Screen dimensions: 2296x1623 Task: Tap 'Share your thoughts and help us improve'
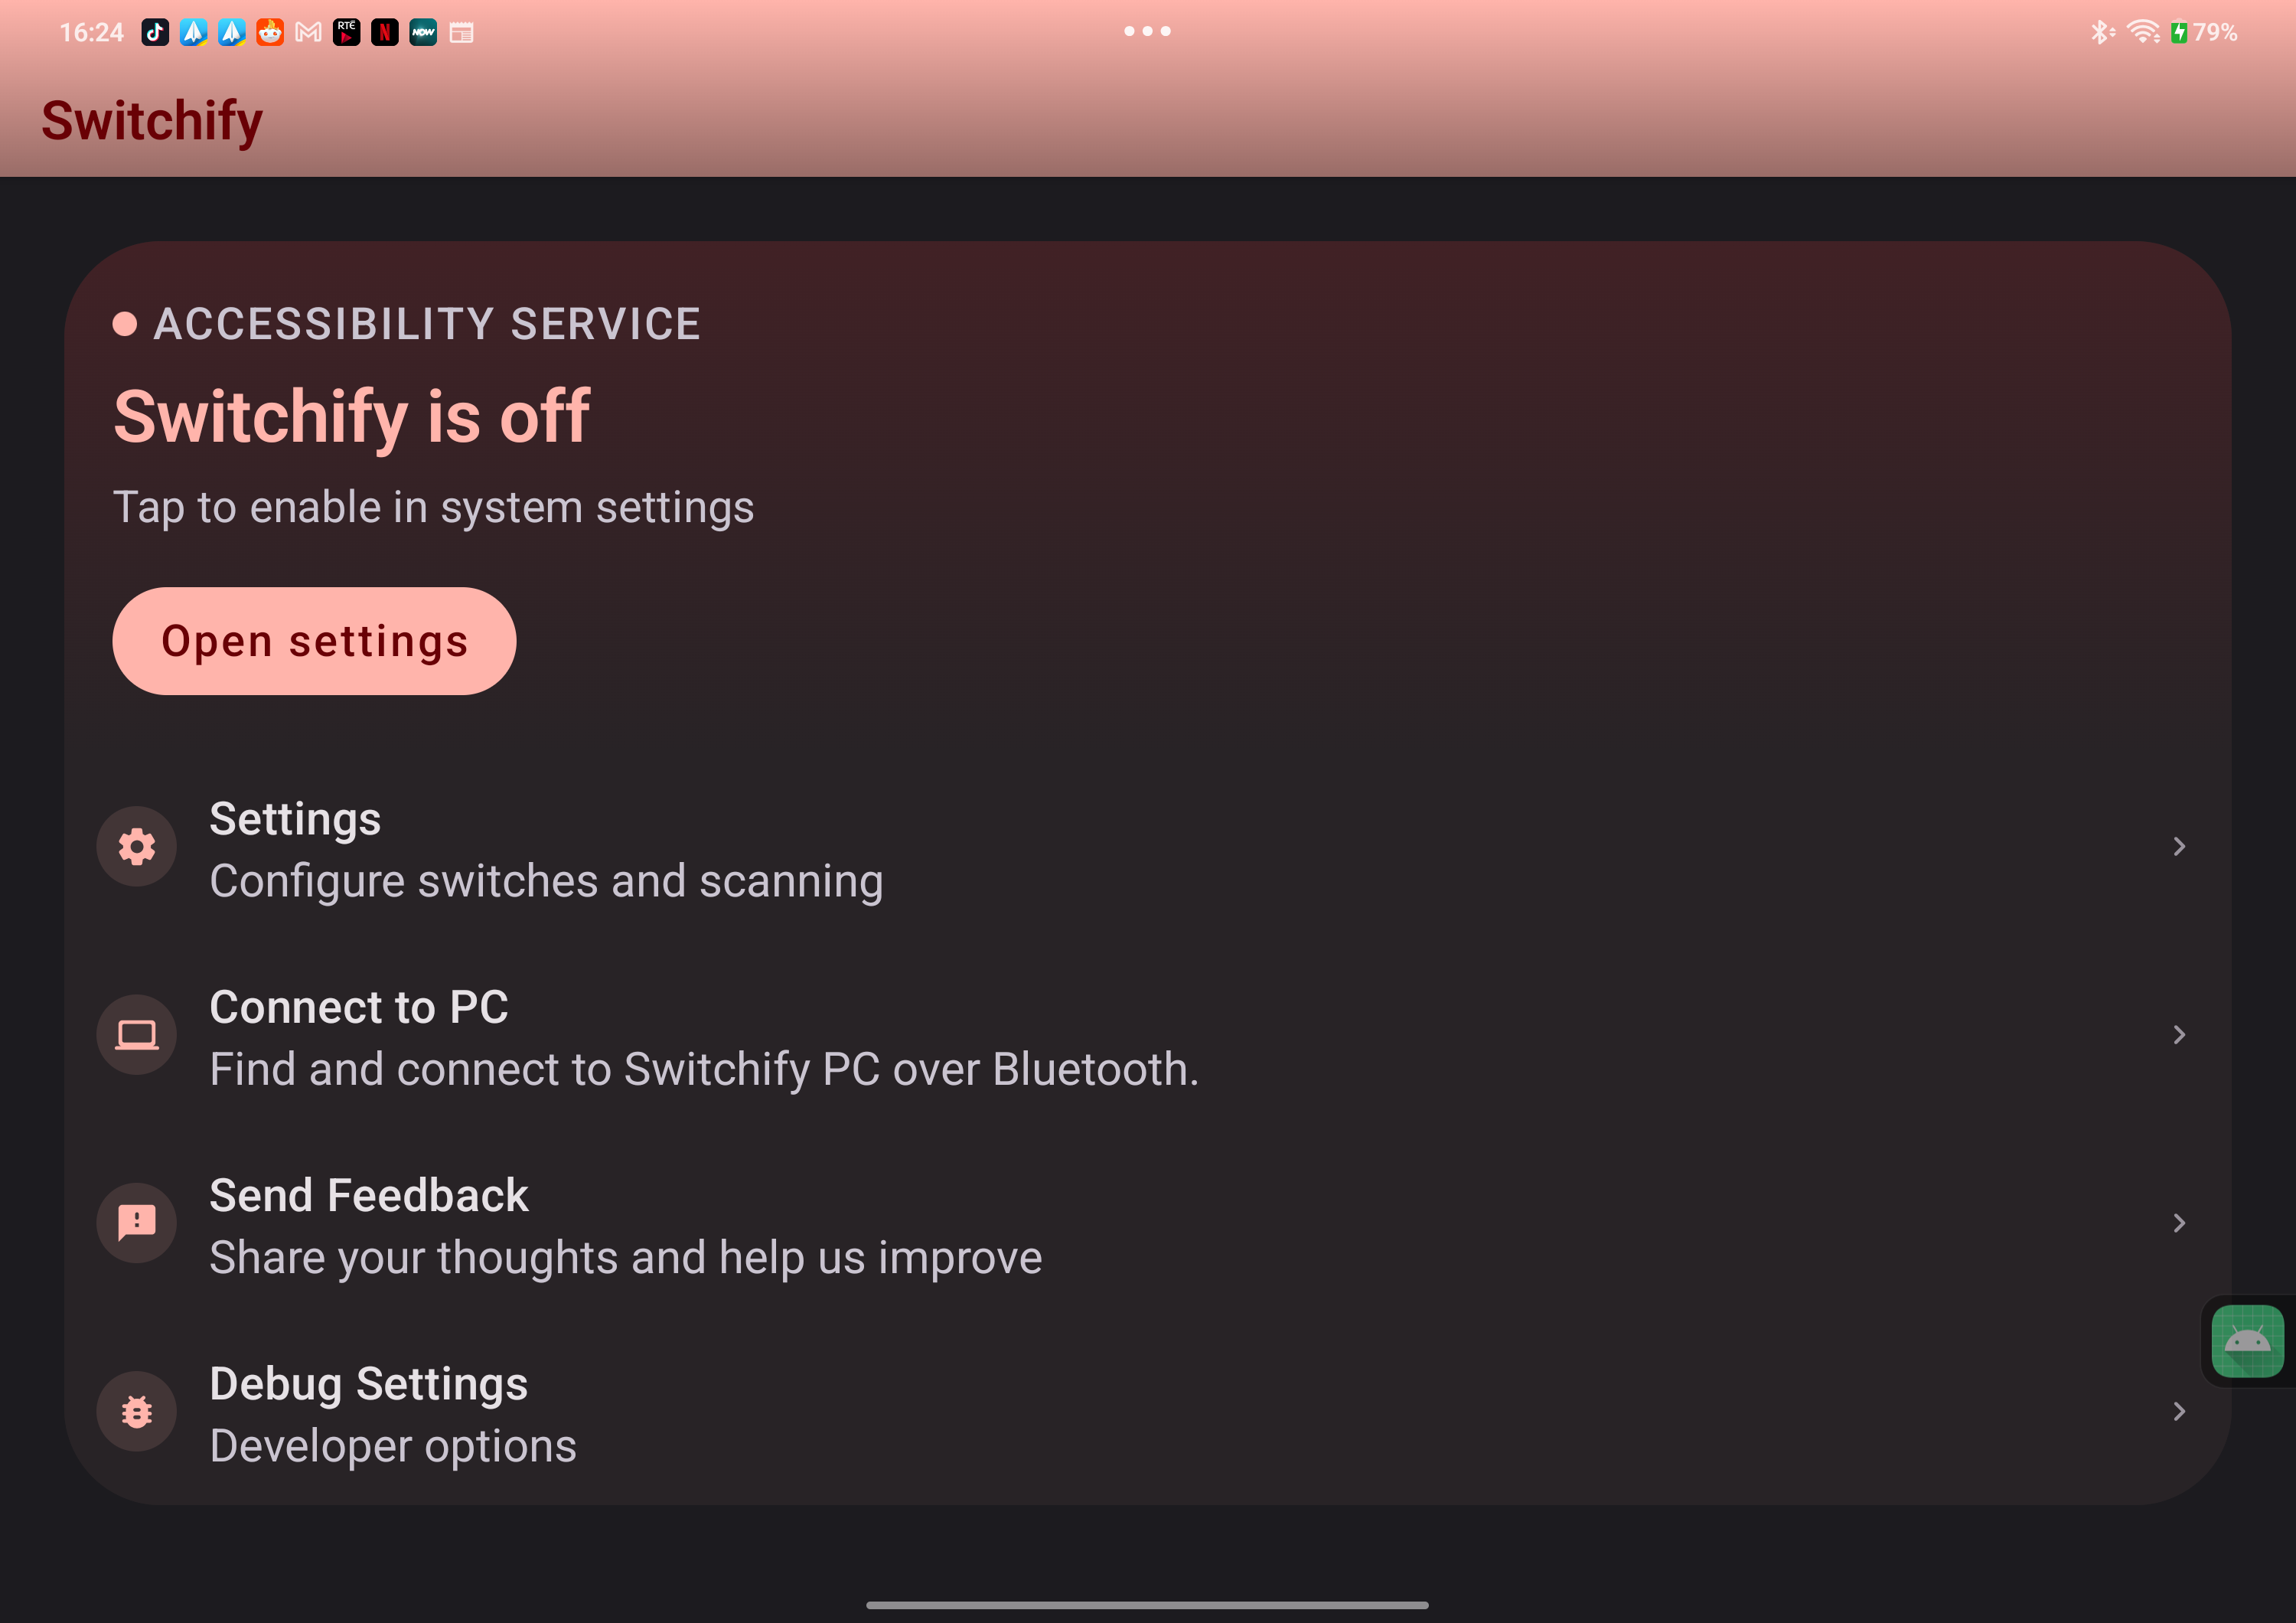[626, 1258]
